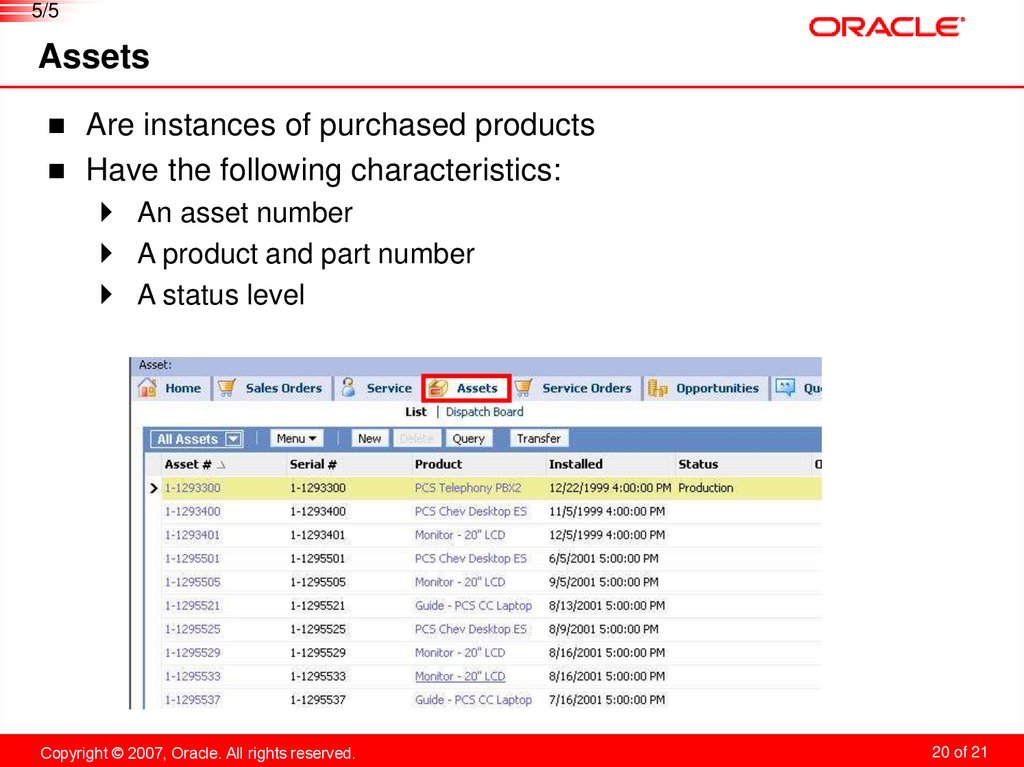
Task: Select the List view link
Action: point(415,412)
